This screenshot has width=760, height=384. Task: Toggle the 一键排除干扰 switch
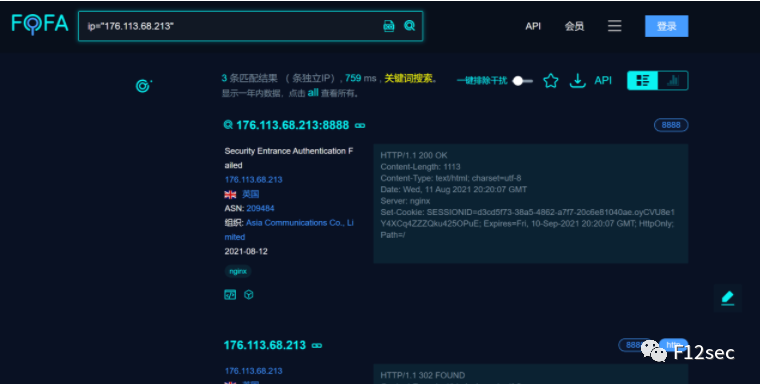coord(523,80)
